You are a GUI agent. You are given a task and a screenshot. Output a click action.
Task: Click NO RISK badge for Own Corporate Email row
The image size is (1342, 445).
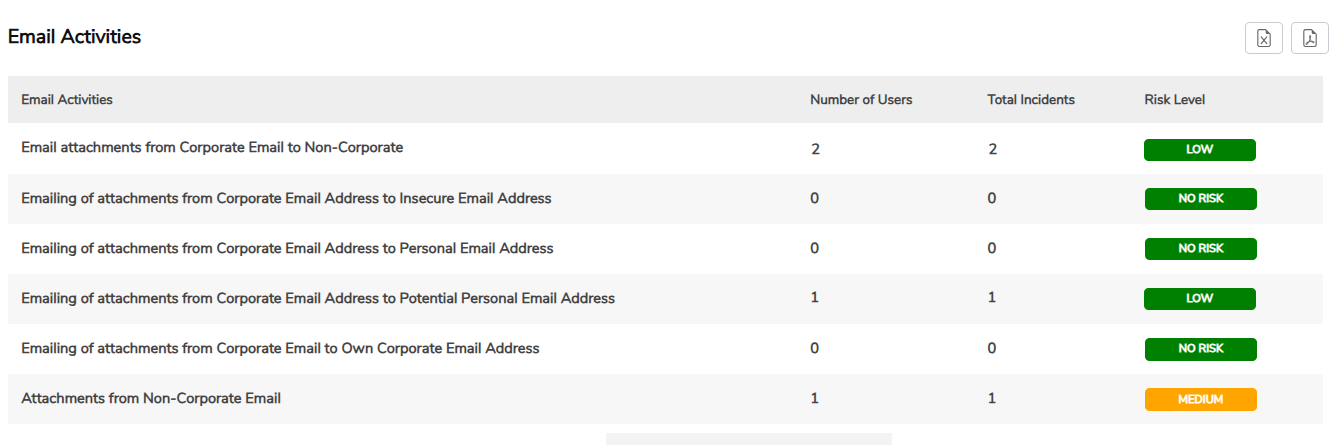coord(1200,349)
